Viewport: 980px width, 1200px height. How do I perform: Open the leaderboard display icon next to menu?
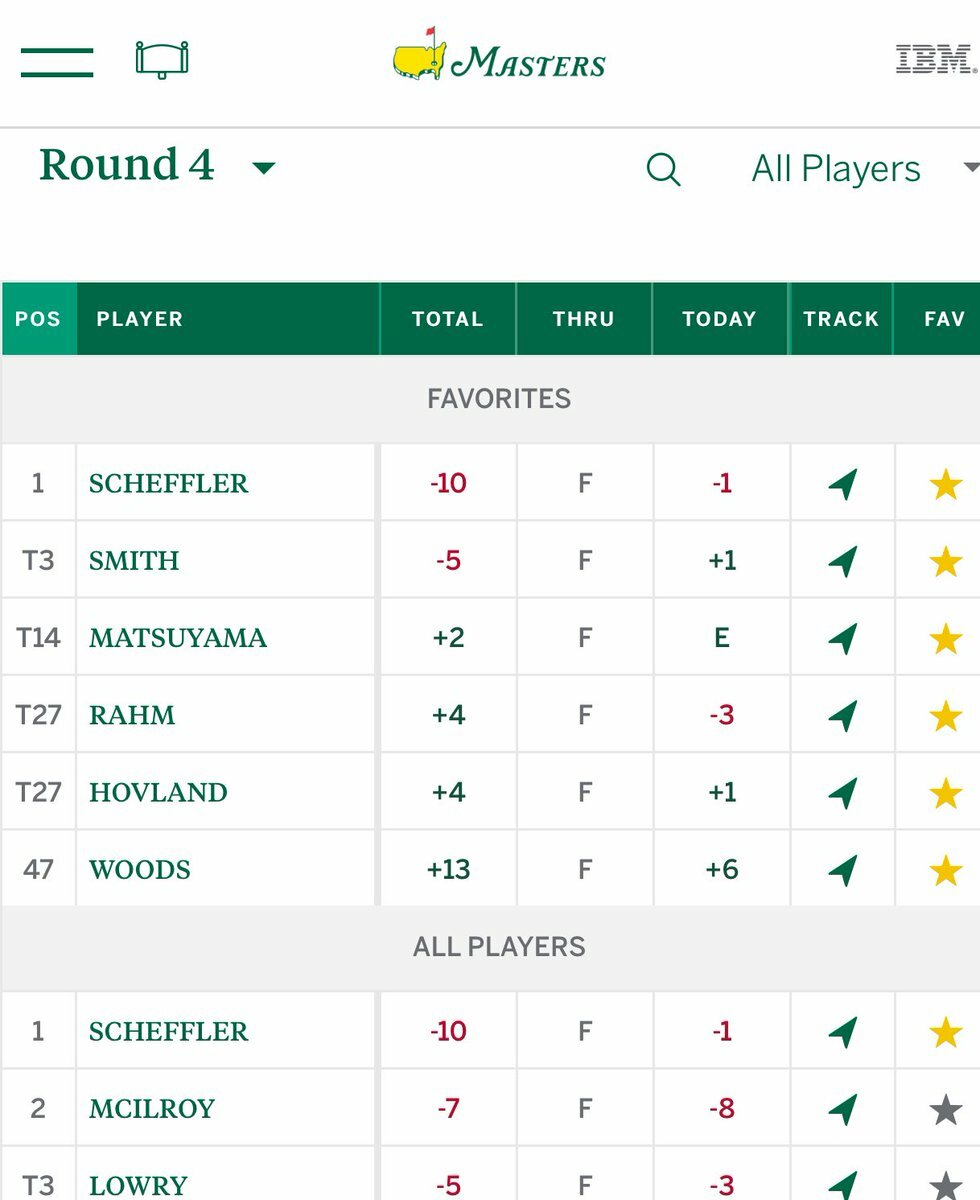pyautogui.click(x=162, y=60)
